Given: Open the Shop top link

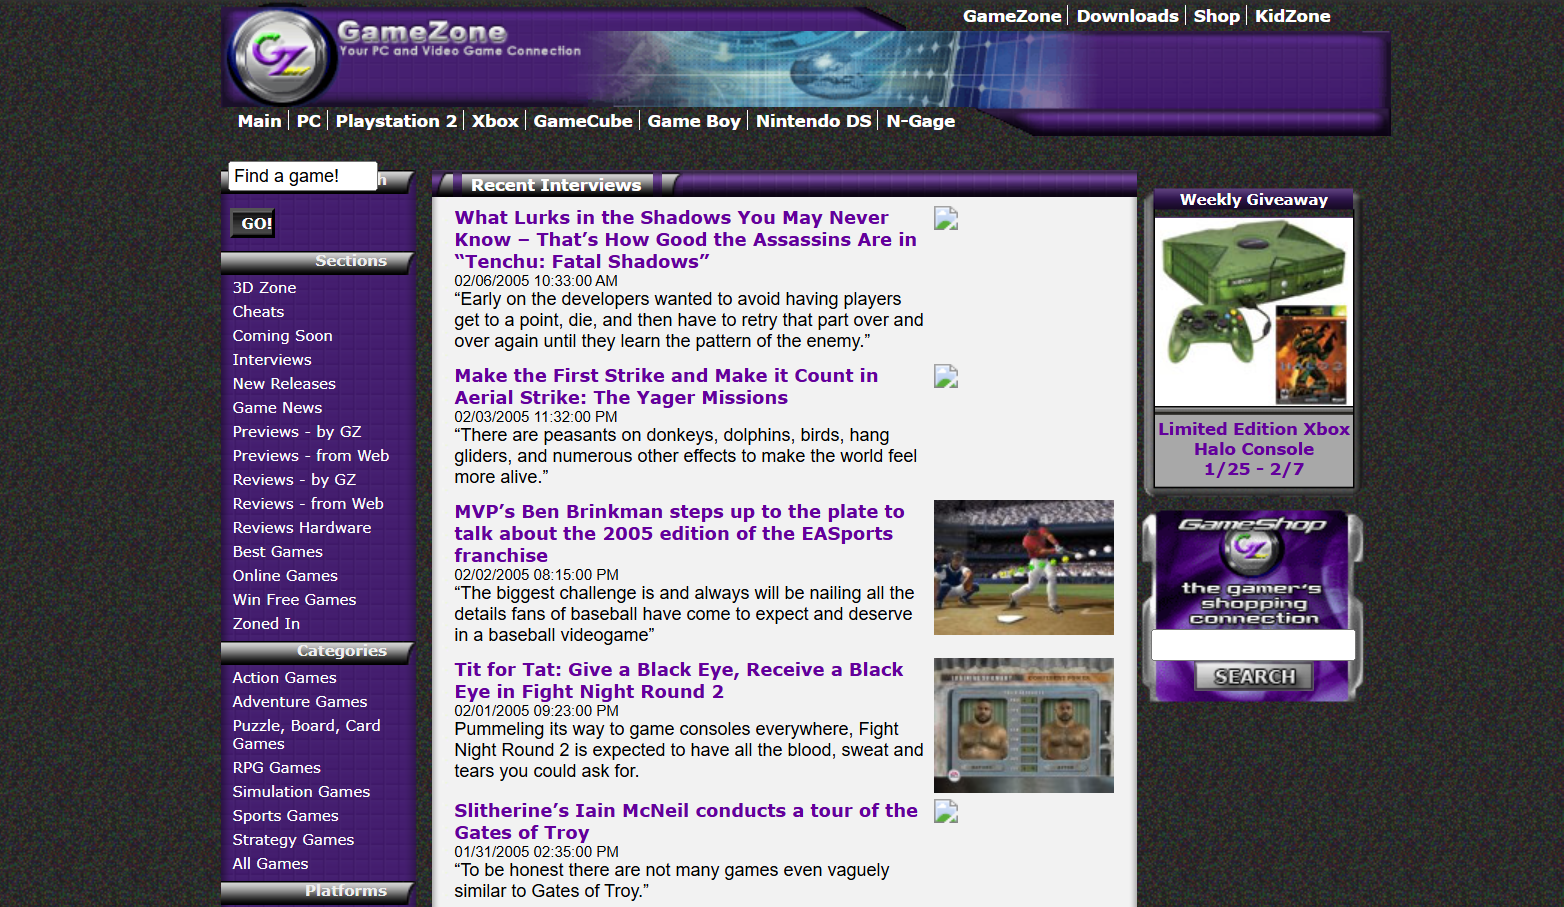Looking at the screenshot, I should (1216, 16).
